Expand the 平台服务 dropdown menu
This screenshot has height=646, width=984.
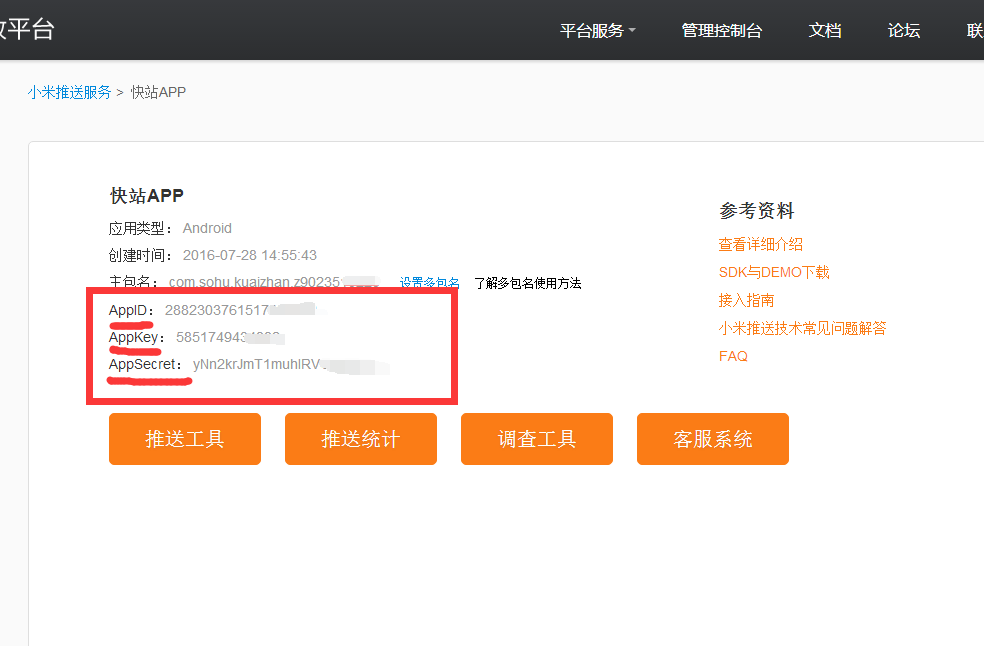click(597, 31)
